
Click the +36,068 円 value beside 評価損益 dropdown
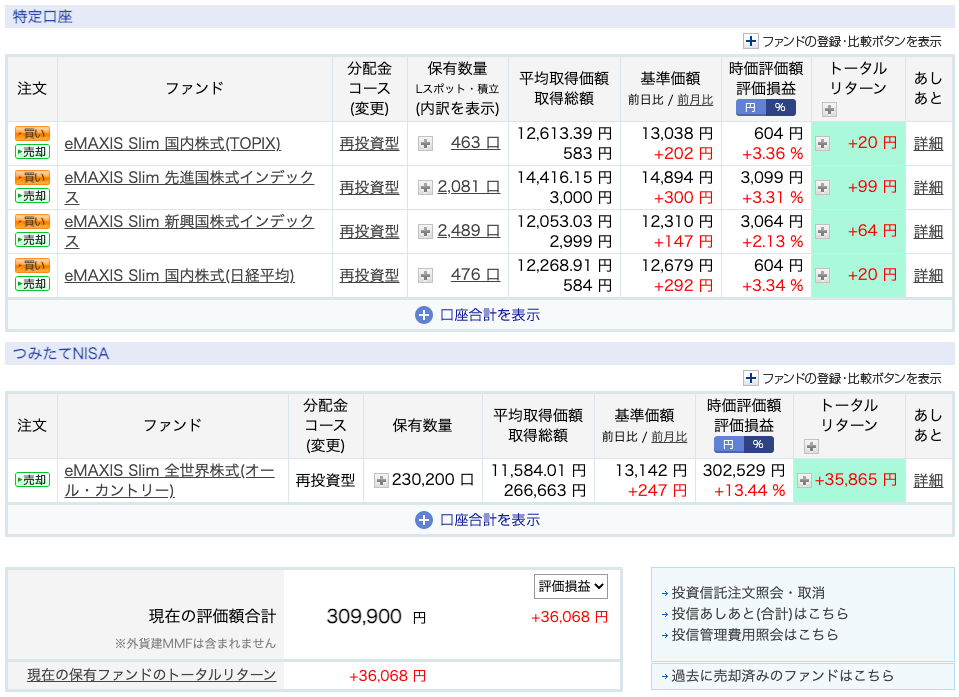569,618
